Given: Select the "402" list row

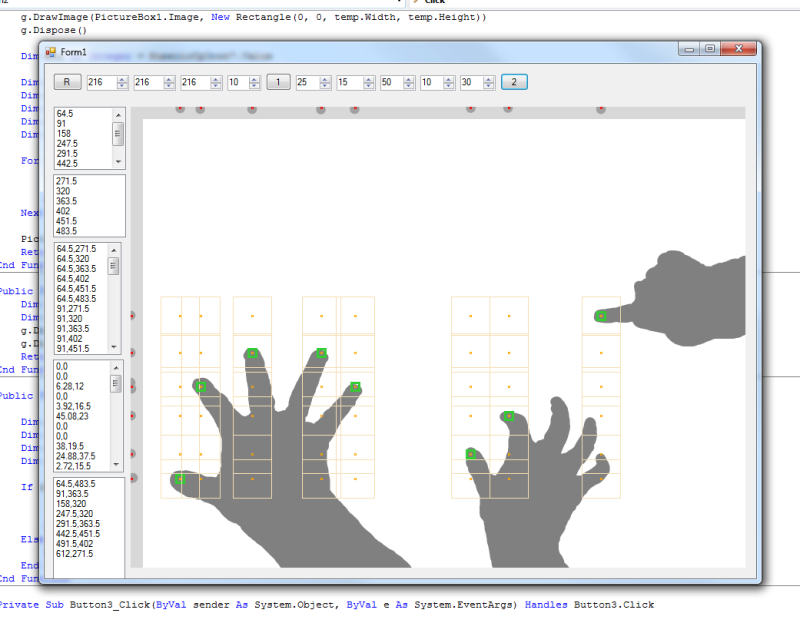Looking at the screenshot, I should pyautogui.click(x=63, y=211).
